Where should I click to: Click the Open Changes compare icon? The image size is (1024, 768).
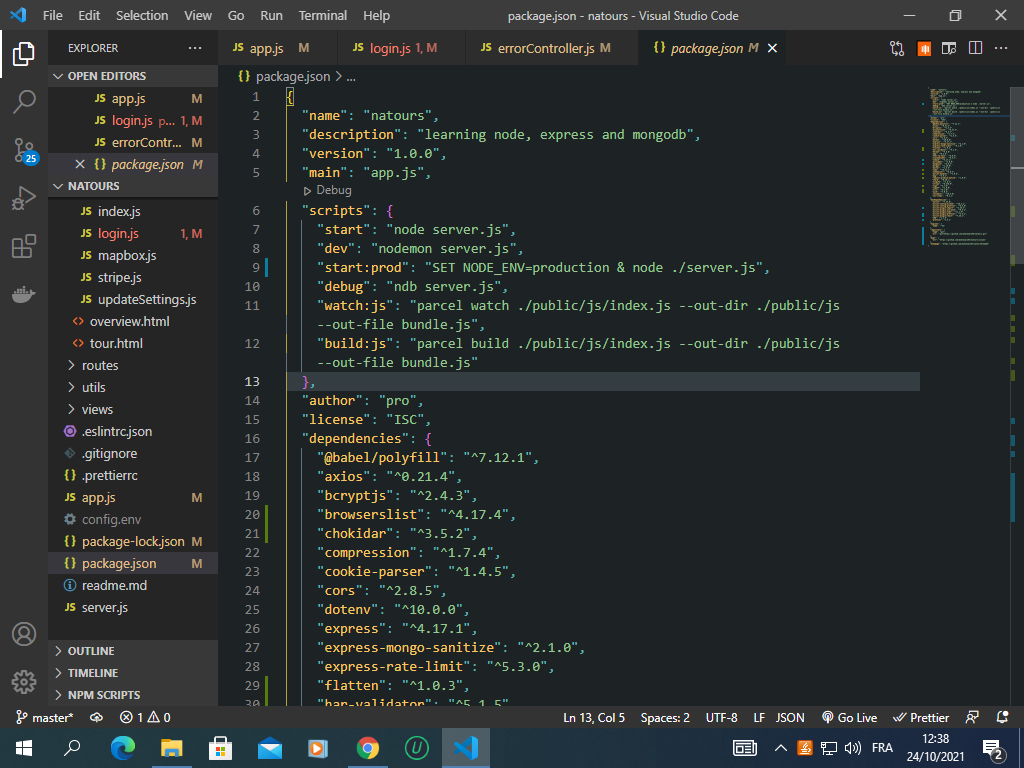(x=897, y=48)
